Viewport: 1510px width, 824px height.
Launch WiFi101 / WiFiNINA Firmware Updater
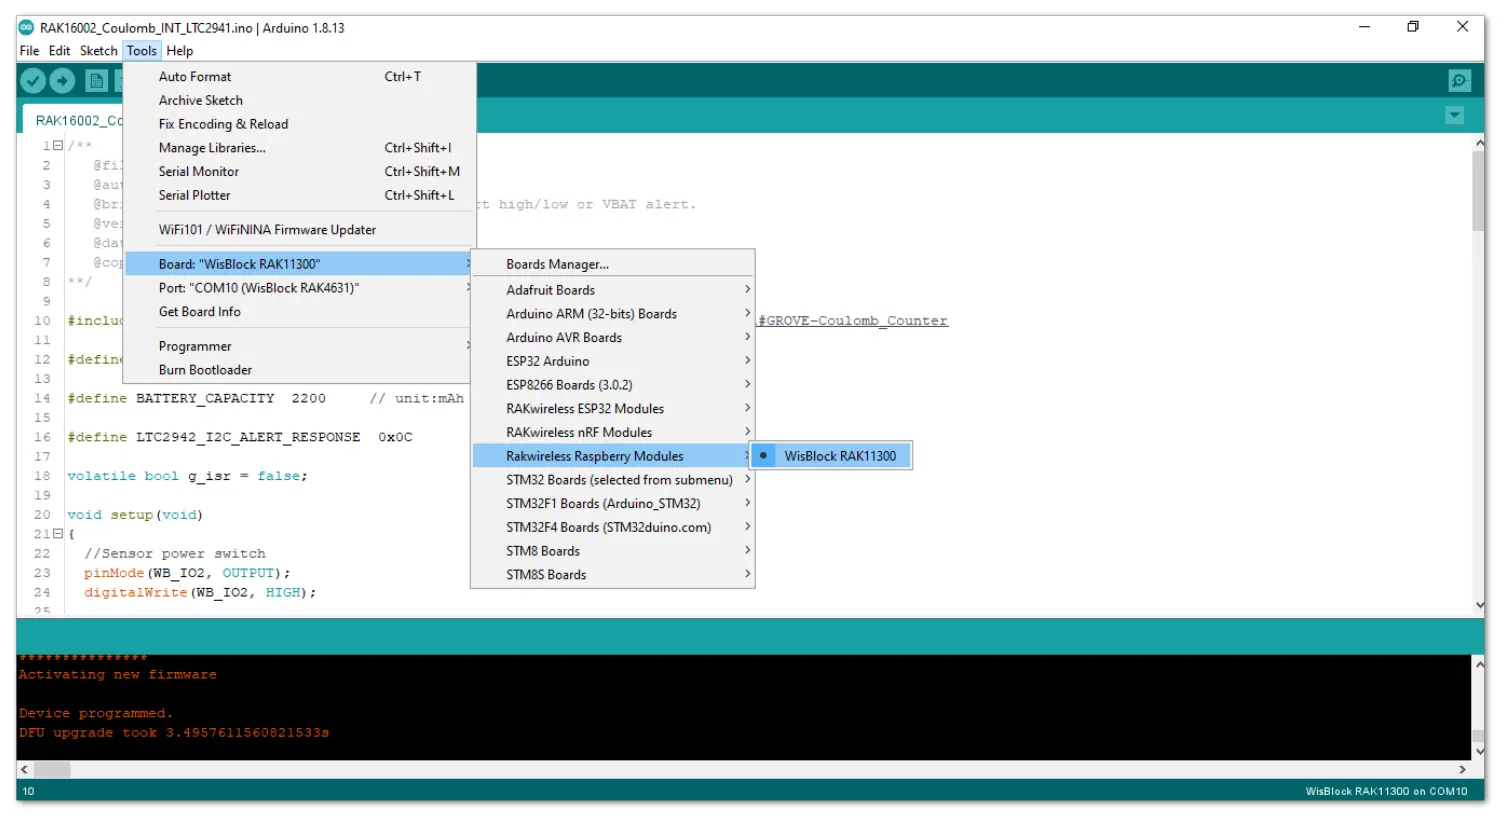[299, 230]
